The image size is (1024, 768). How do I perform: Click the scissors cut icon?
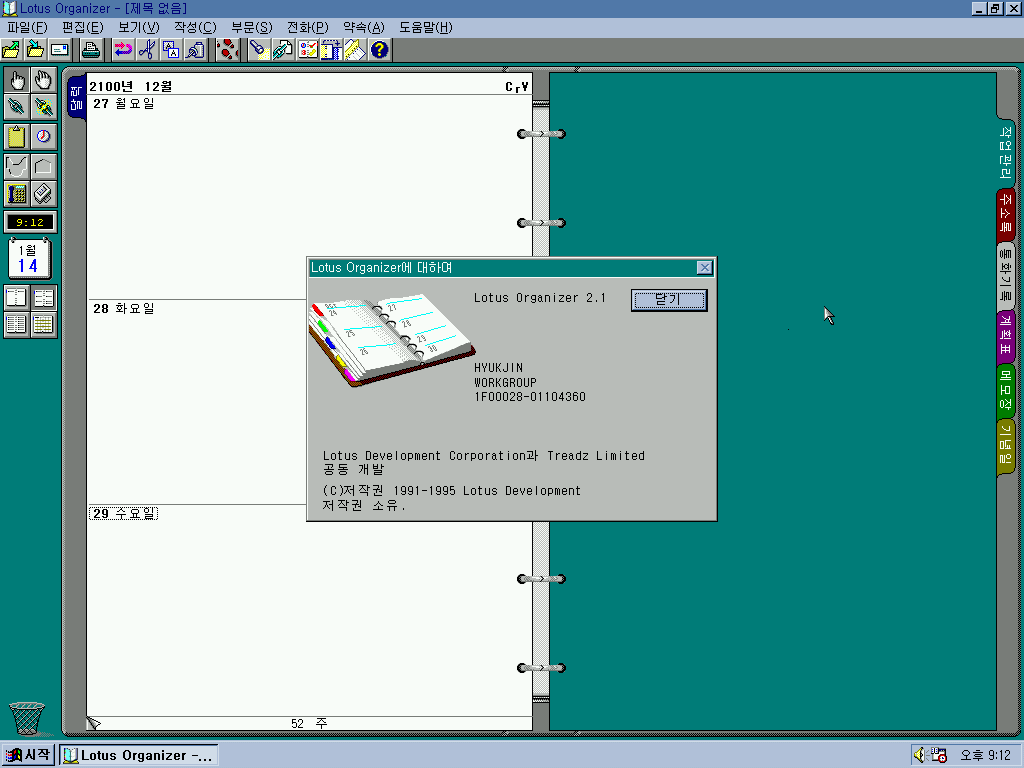click(x=147, y=50)
